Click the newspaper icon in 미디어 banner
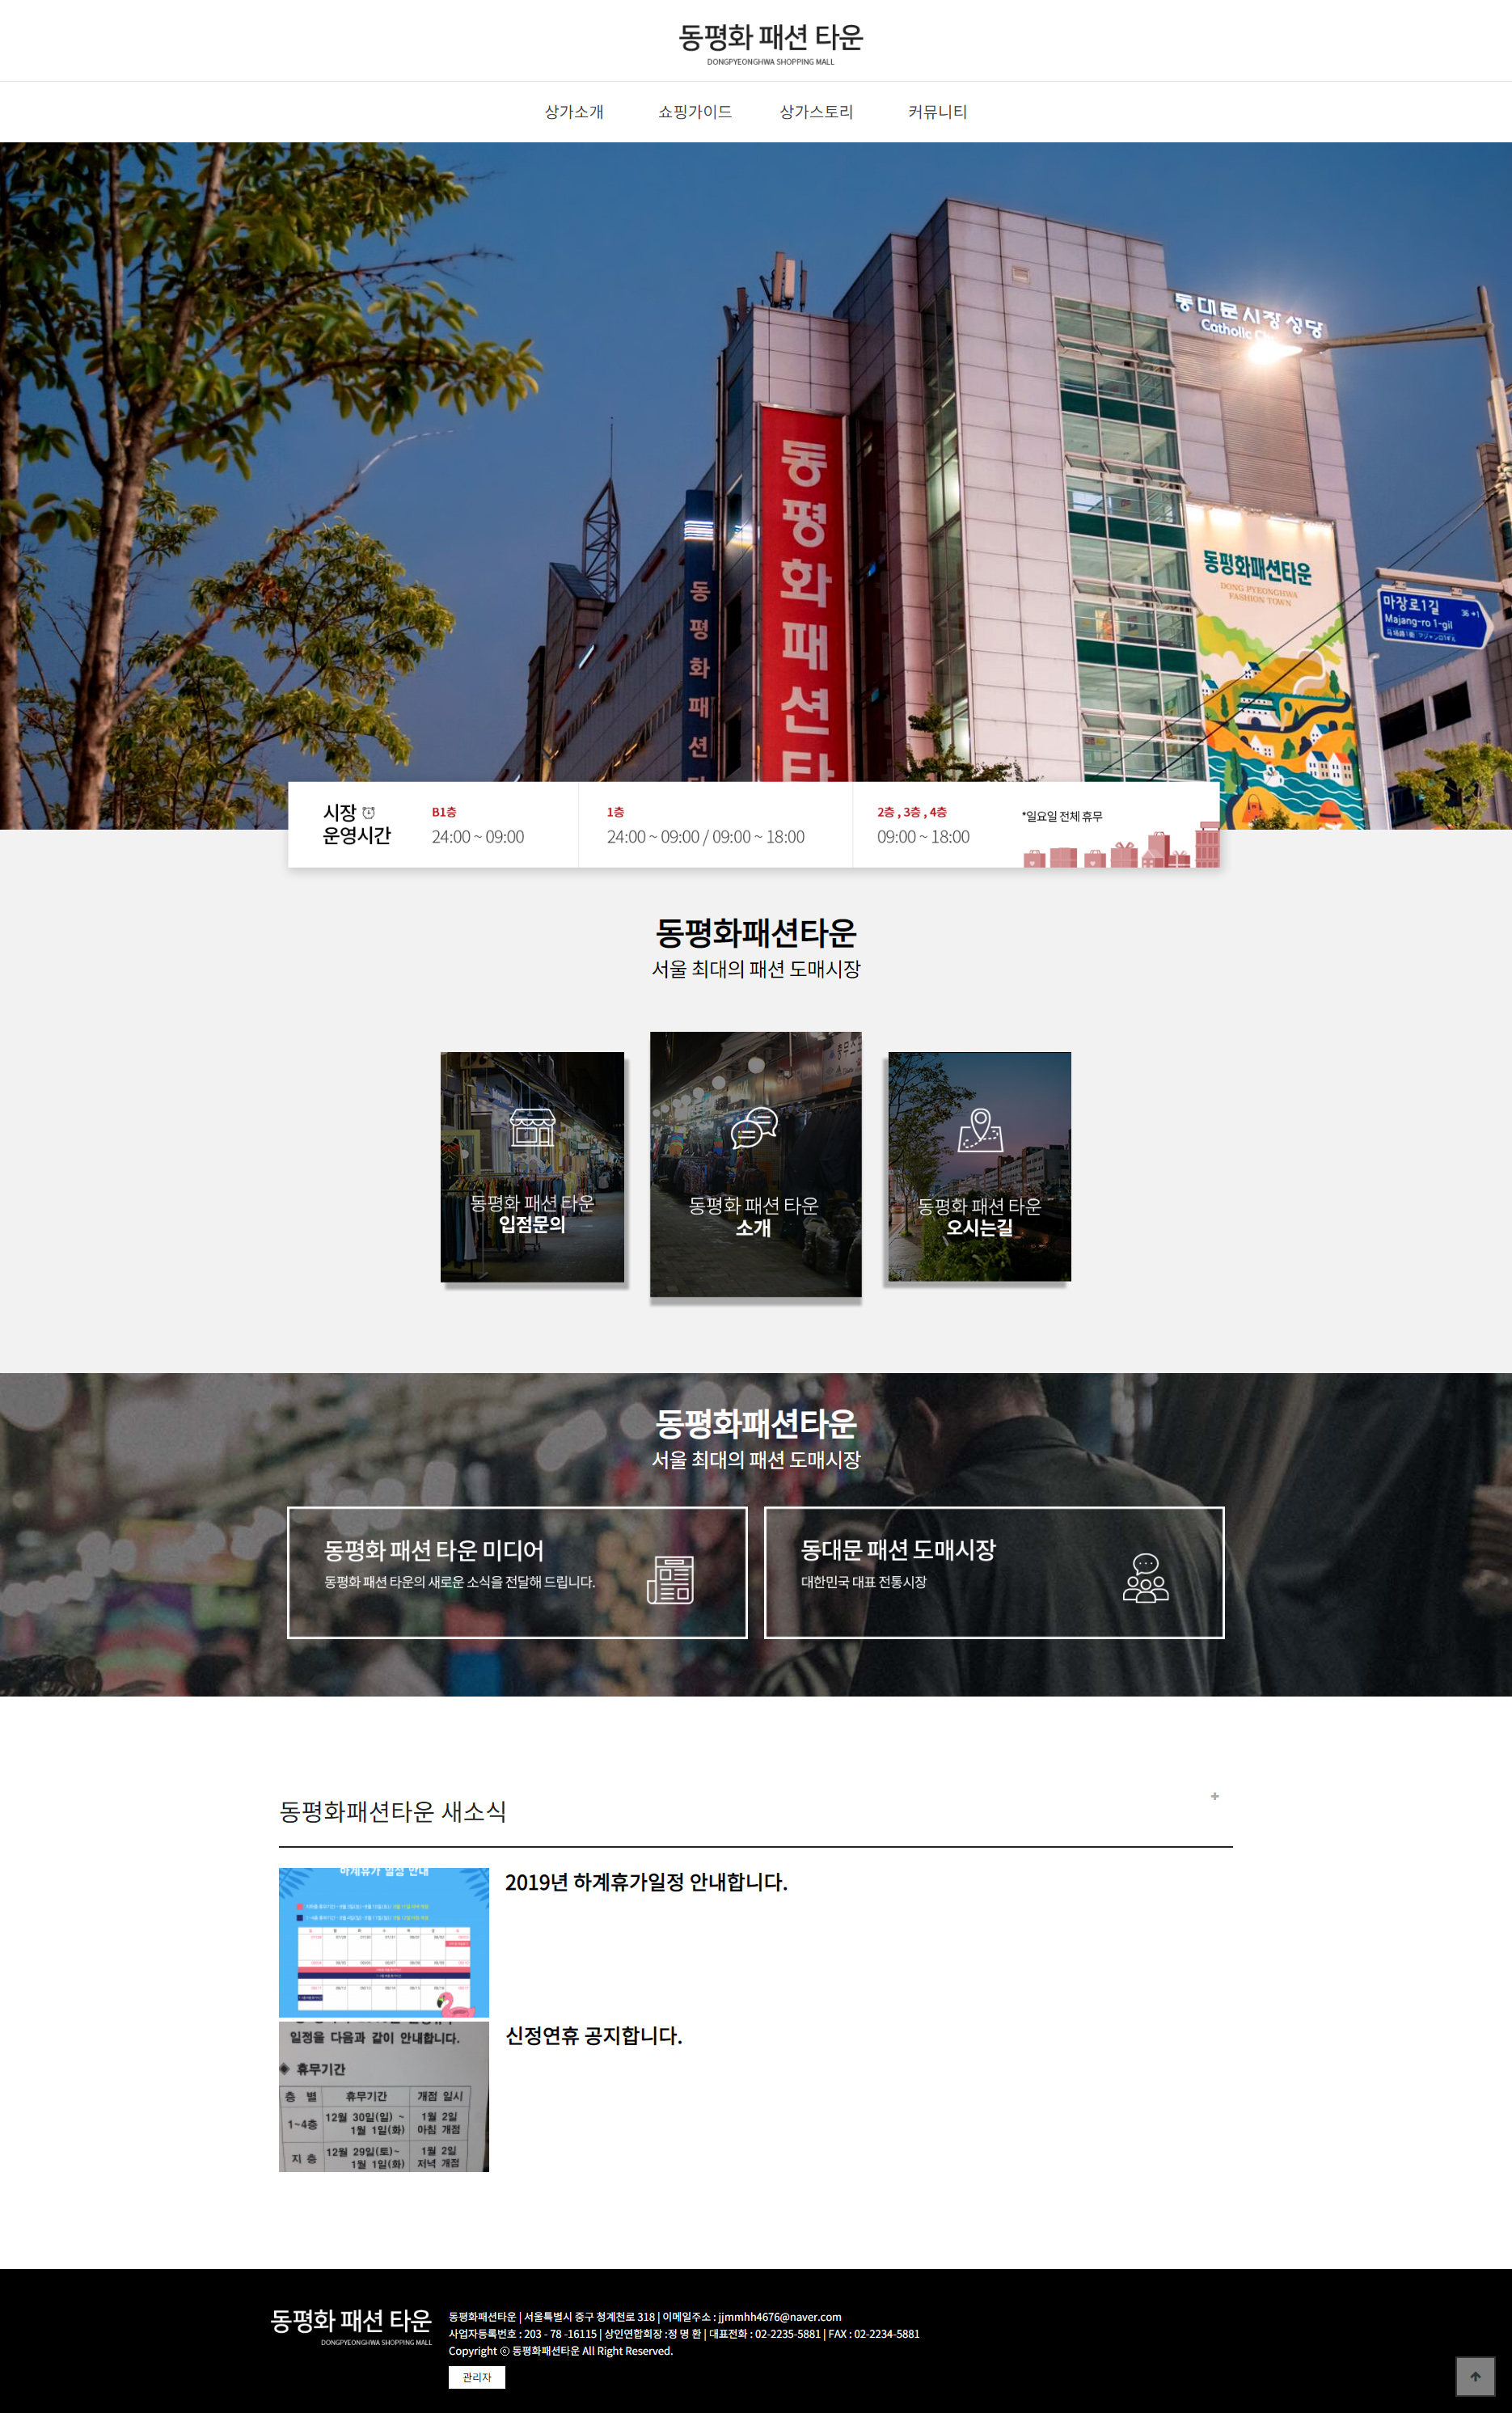The image size is (1512, 2413). click(x=670, y=1580)
